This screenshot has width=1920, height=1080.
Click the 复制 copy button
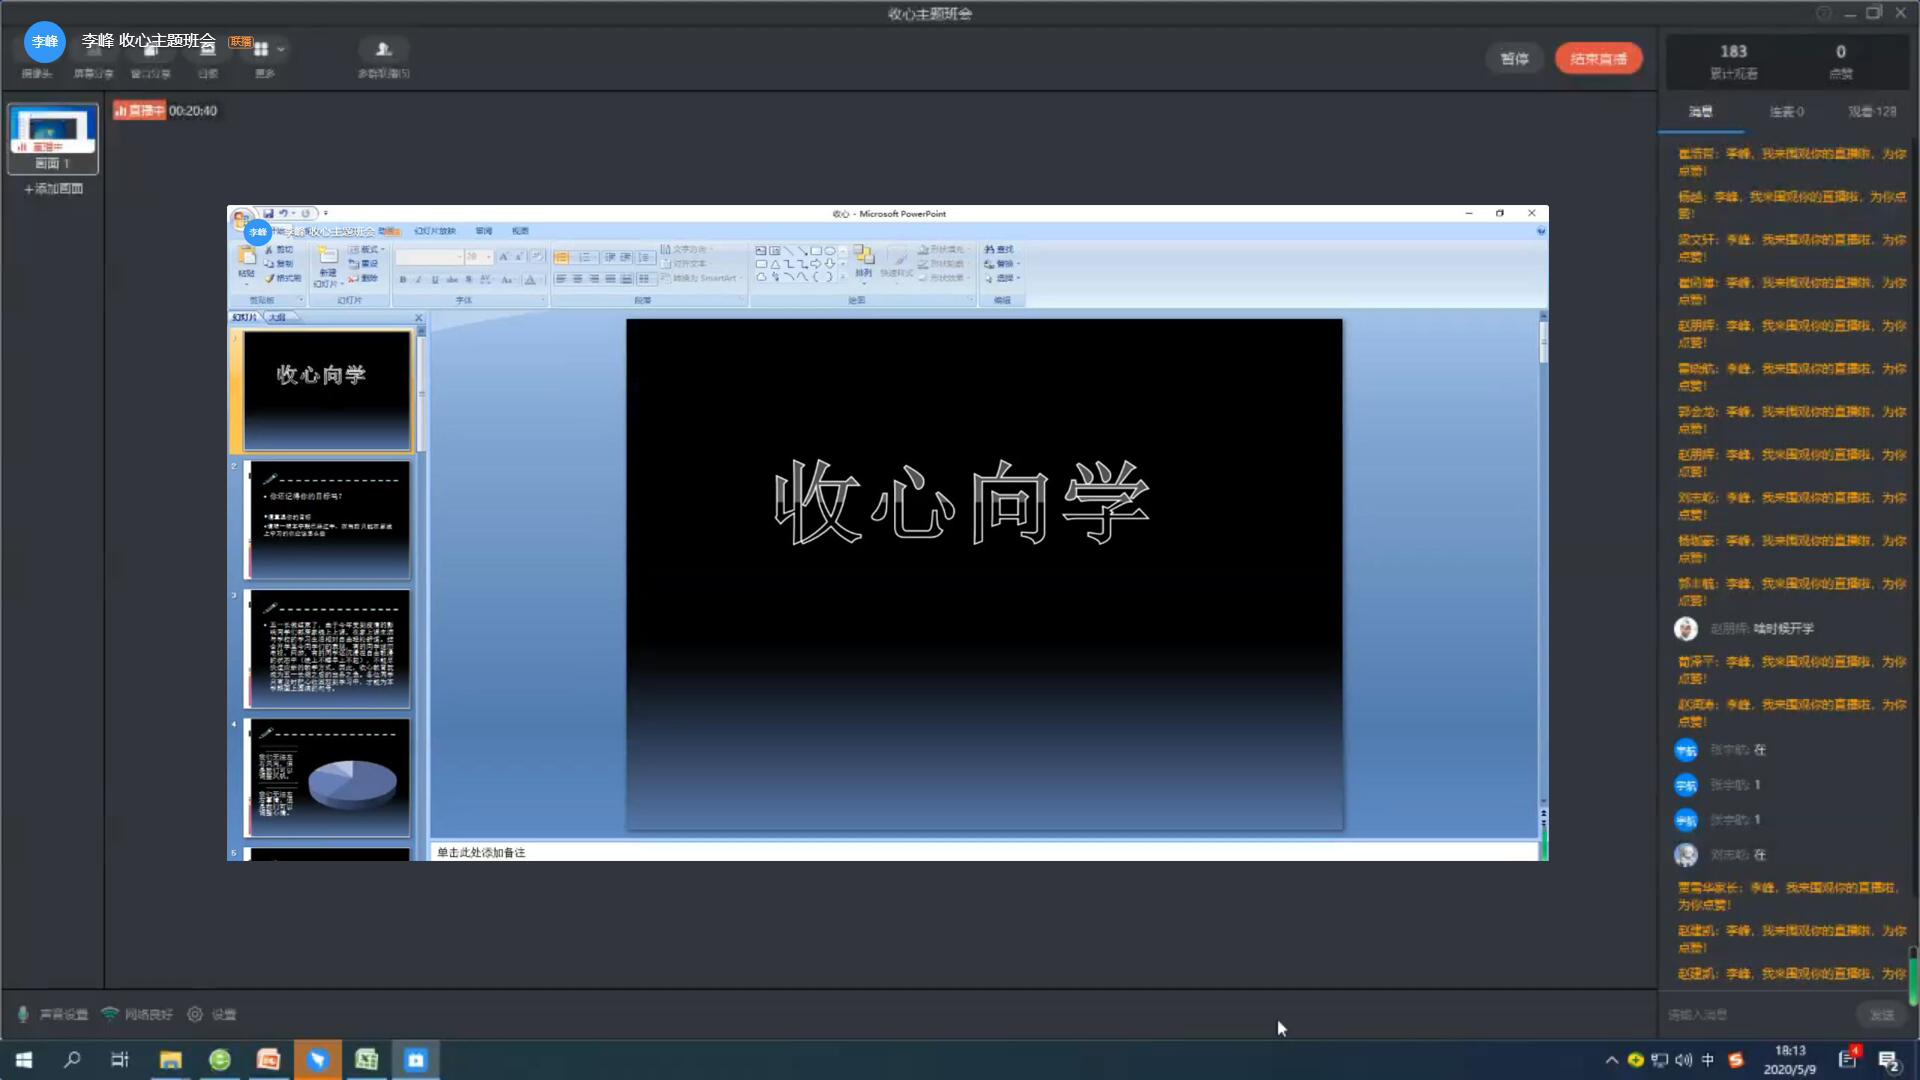tap(279, 264)
